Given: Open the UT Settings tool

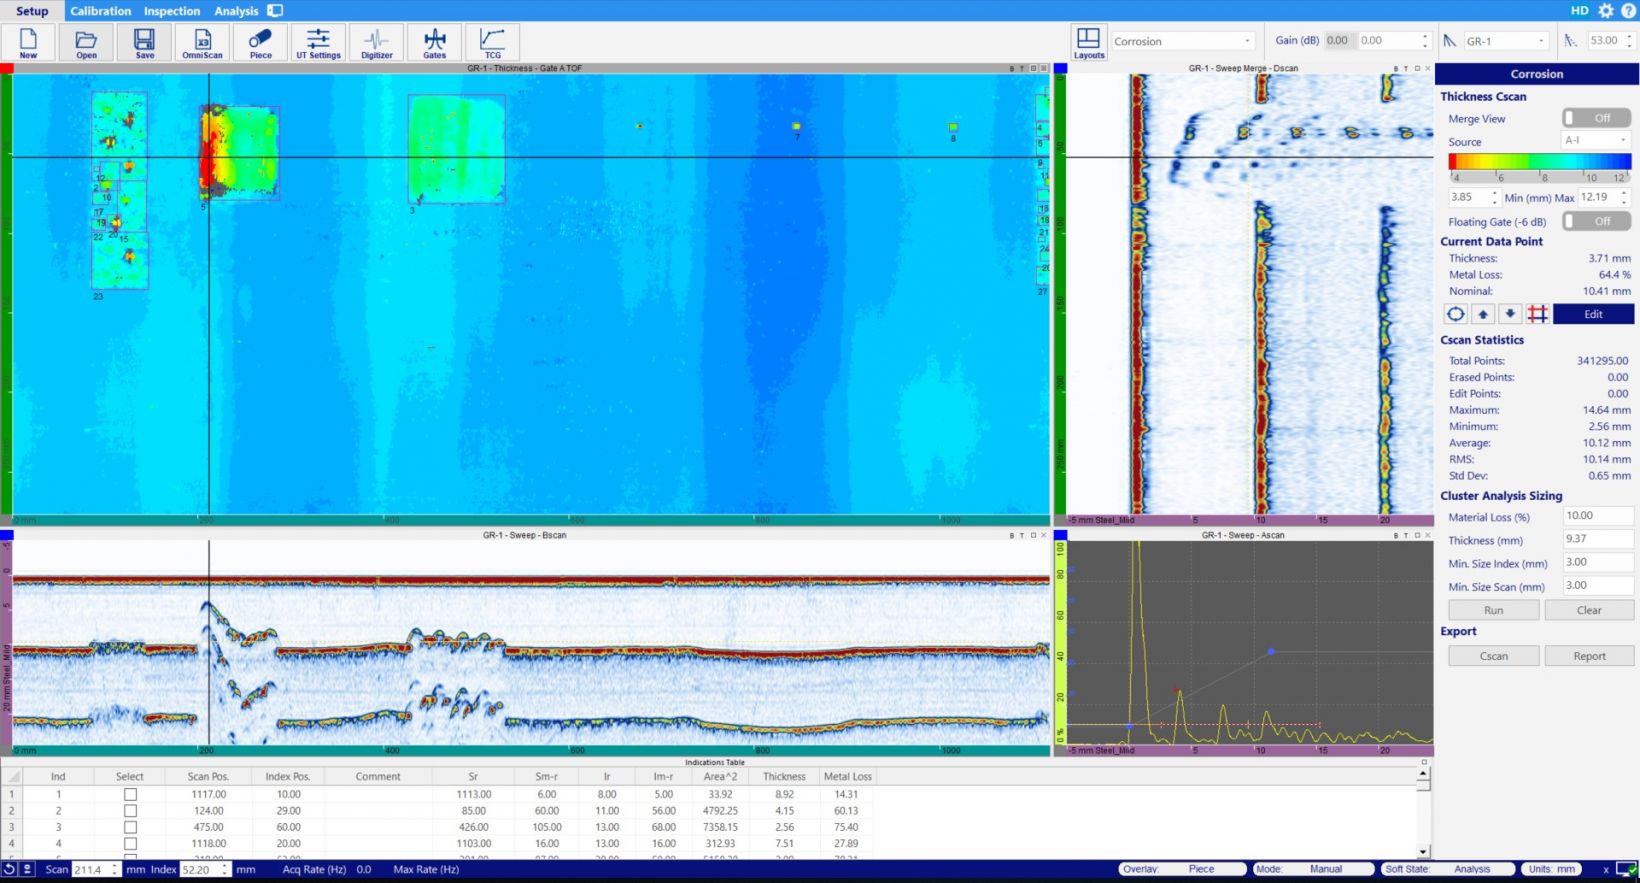Looking at the screenshot, I should point(318,42).
